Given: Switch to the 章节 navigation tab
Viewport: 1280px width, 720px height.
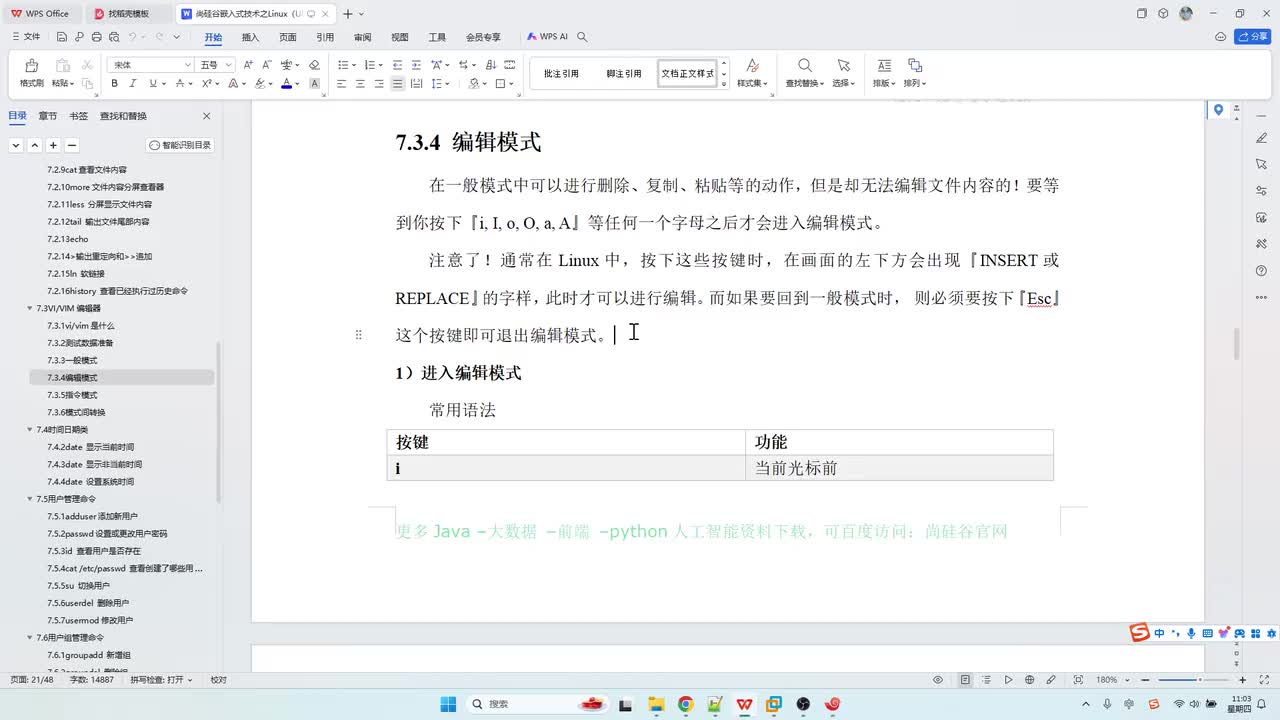Looking at the screenshot, I should [48, 116].
